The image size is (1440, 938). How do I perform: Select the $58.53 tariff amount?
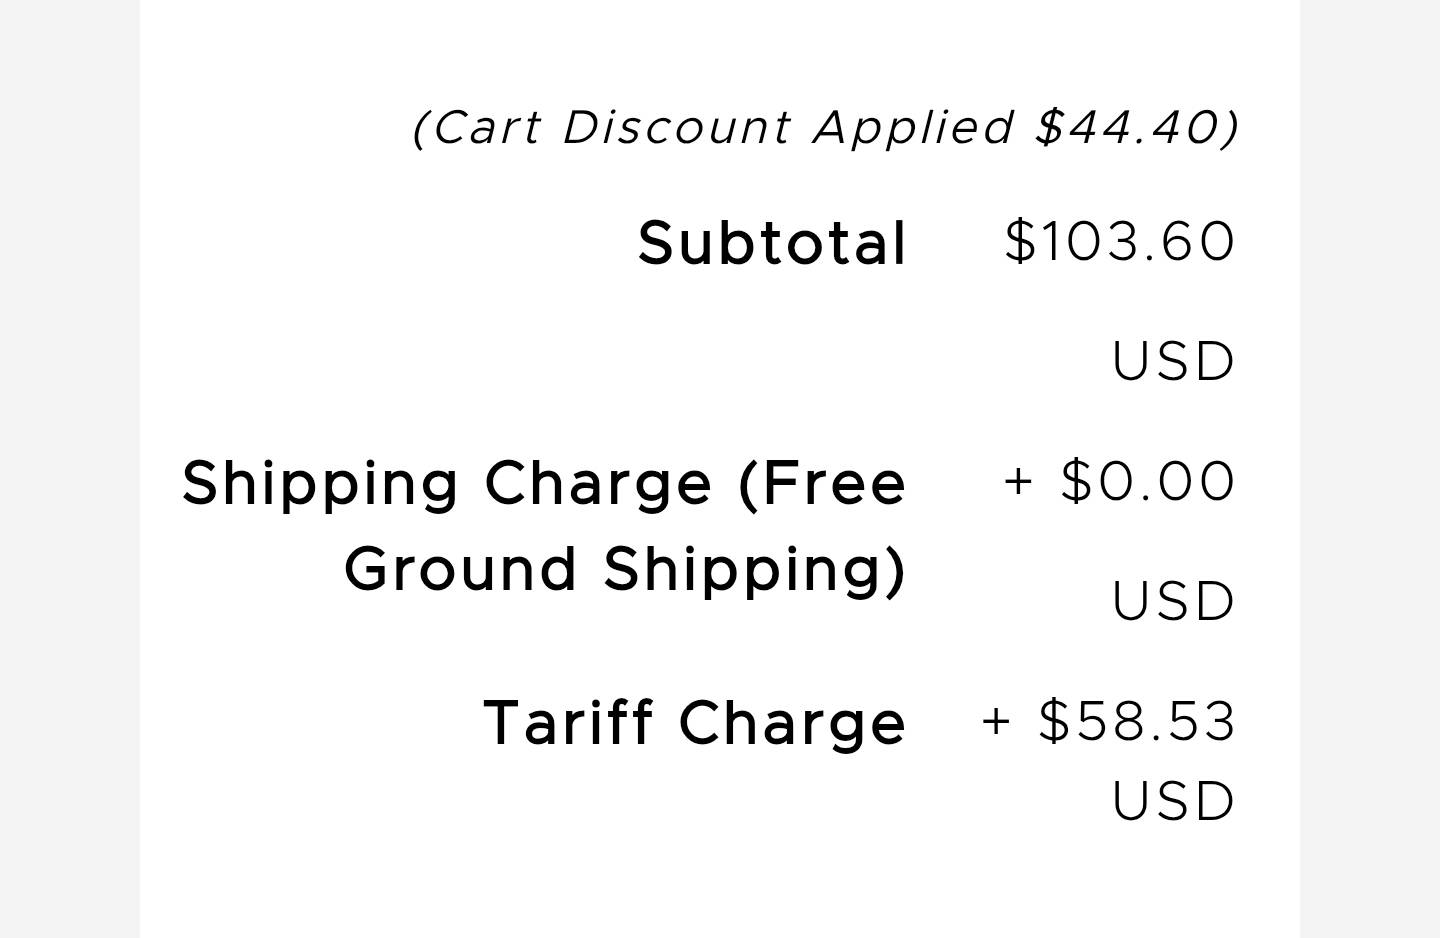coord(1136,722)
